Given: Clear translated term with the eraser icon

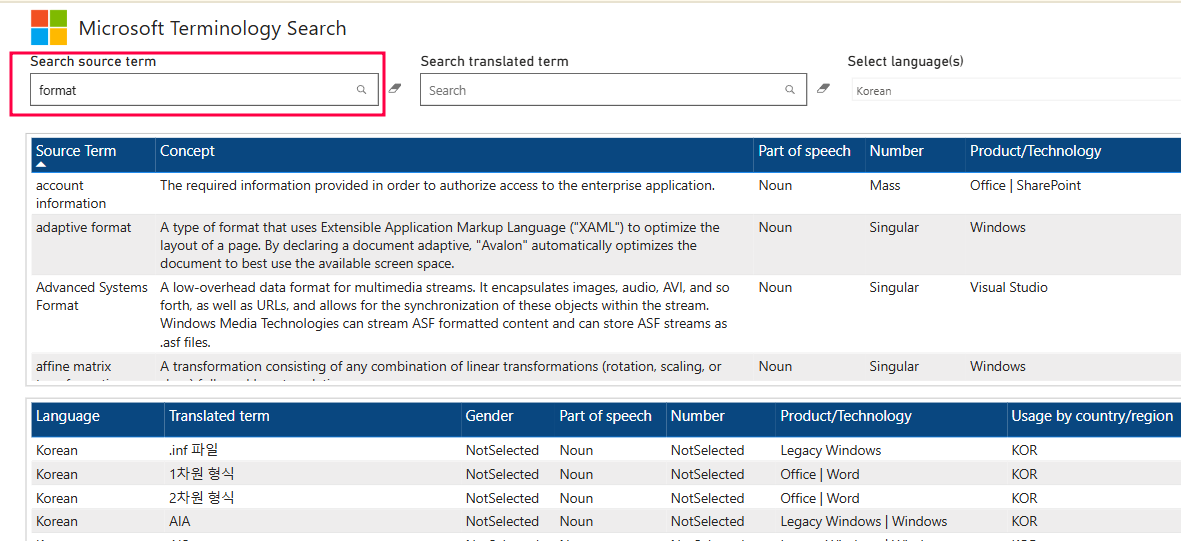Looking at the screenshot, I should click(823, 89).
